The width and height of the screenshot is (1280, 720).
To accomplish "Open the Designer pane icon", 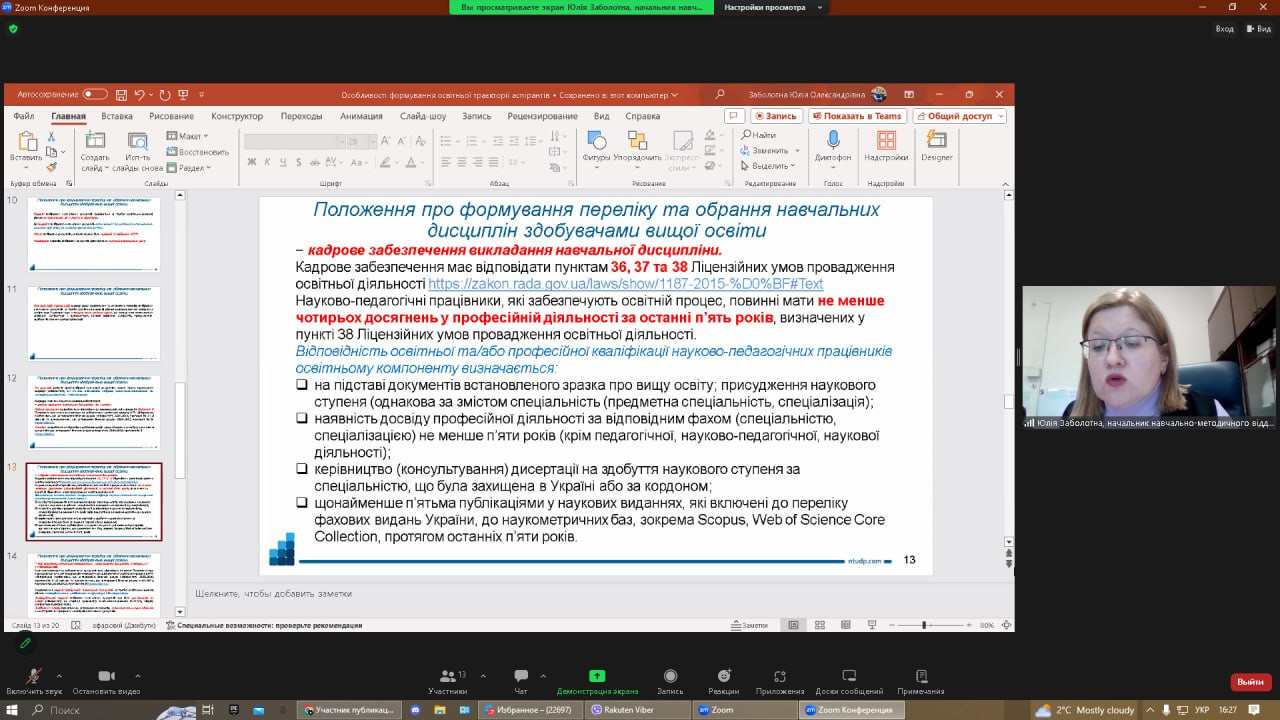I will point(936,143).
